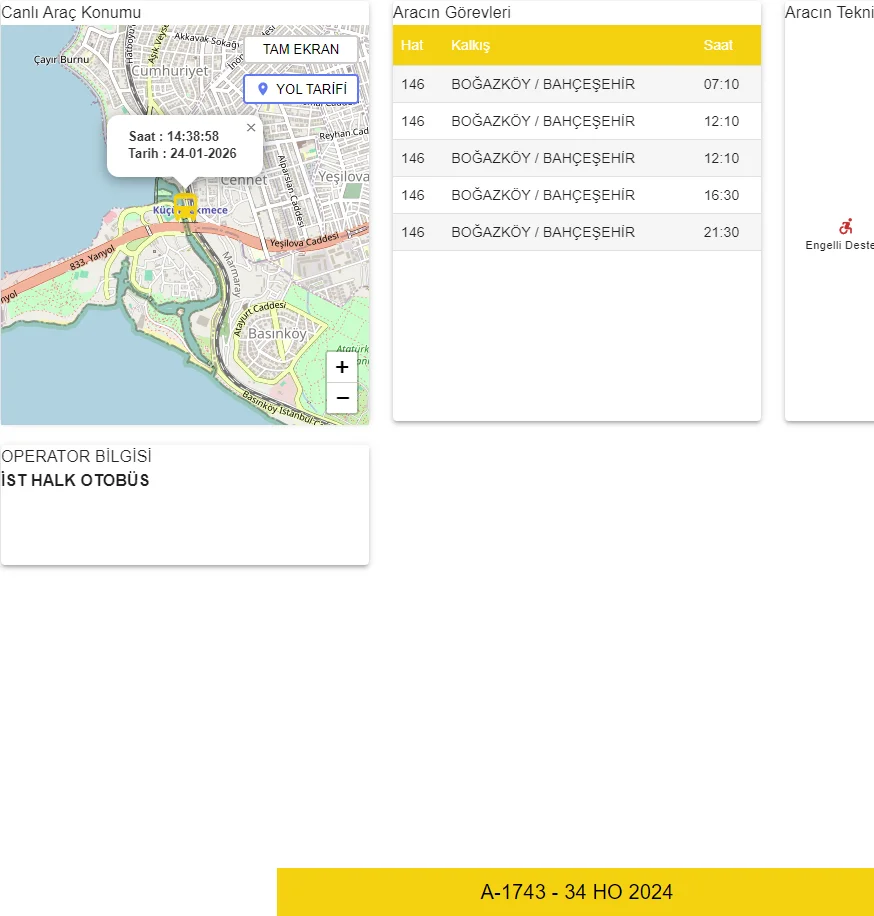Click the Hat column header
Viewport: 874px width, 916px height.
(412, 45)
